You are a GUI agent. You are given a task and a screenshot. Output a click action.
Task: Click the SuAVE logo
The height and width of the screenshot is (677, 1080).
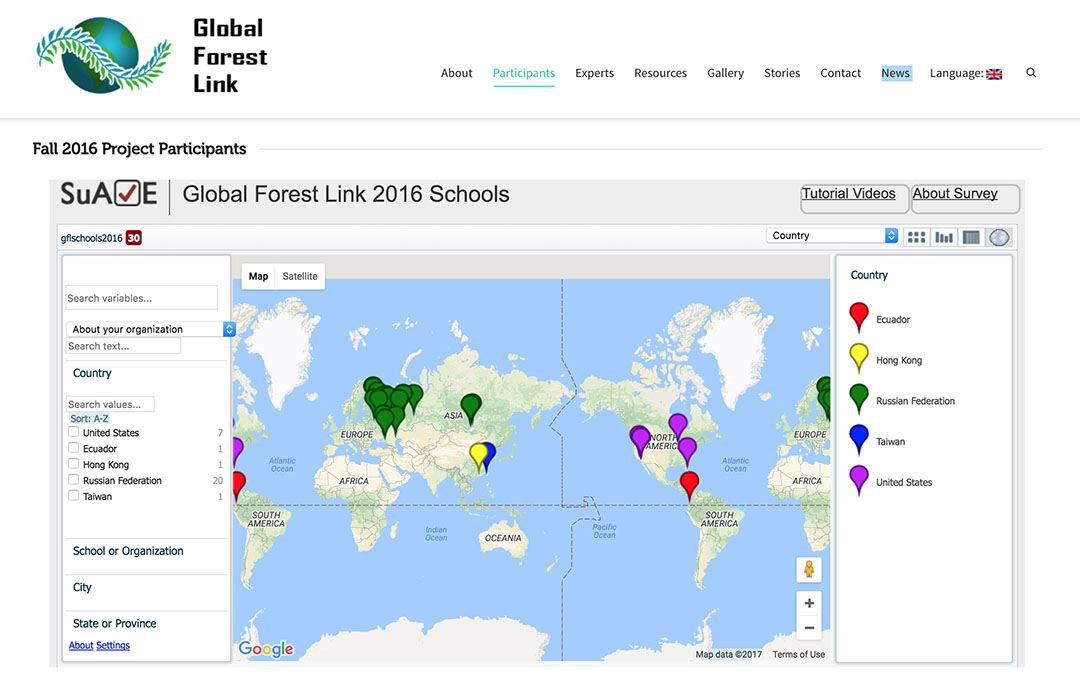click(109, 194)
